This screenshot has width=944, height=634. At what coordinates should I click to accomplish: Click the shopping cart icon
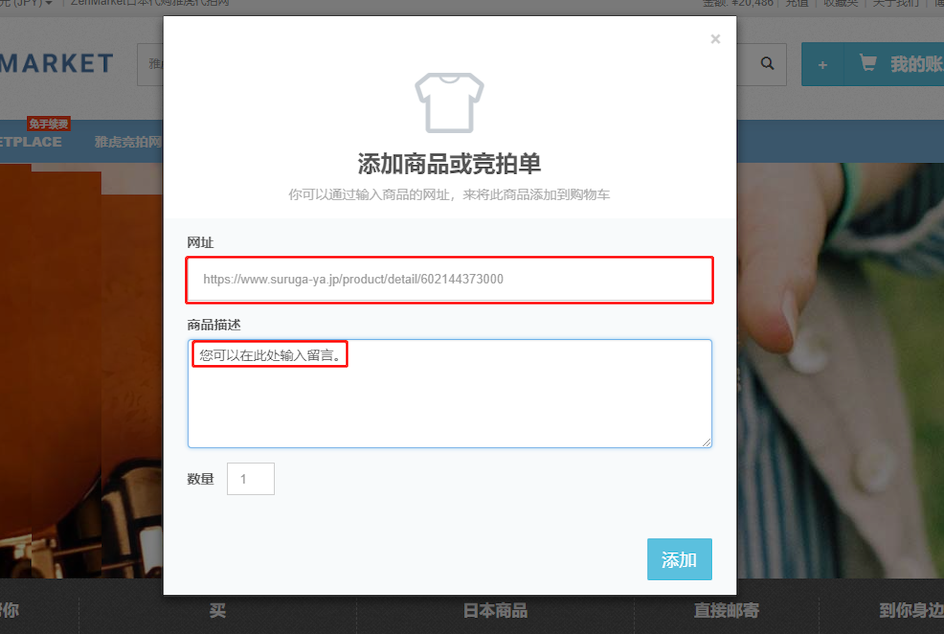tap(868, 63)
